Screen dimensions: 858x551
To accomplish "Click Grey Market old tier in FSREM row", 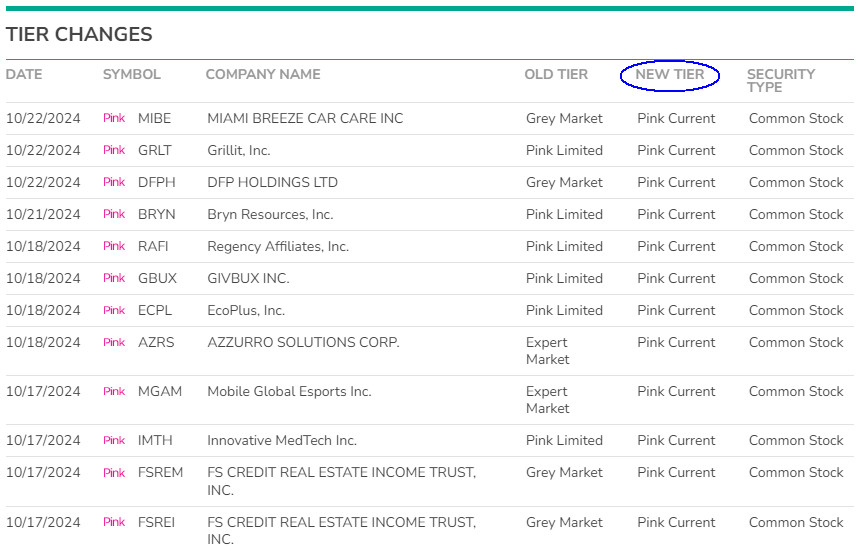I will 564,473.
